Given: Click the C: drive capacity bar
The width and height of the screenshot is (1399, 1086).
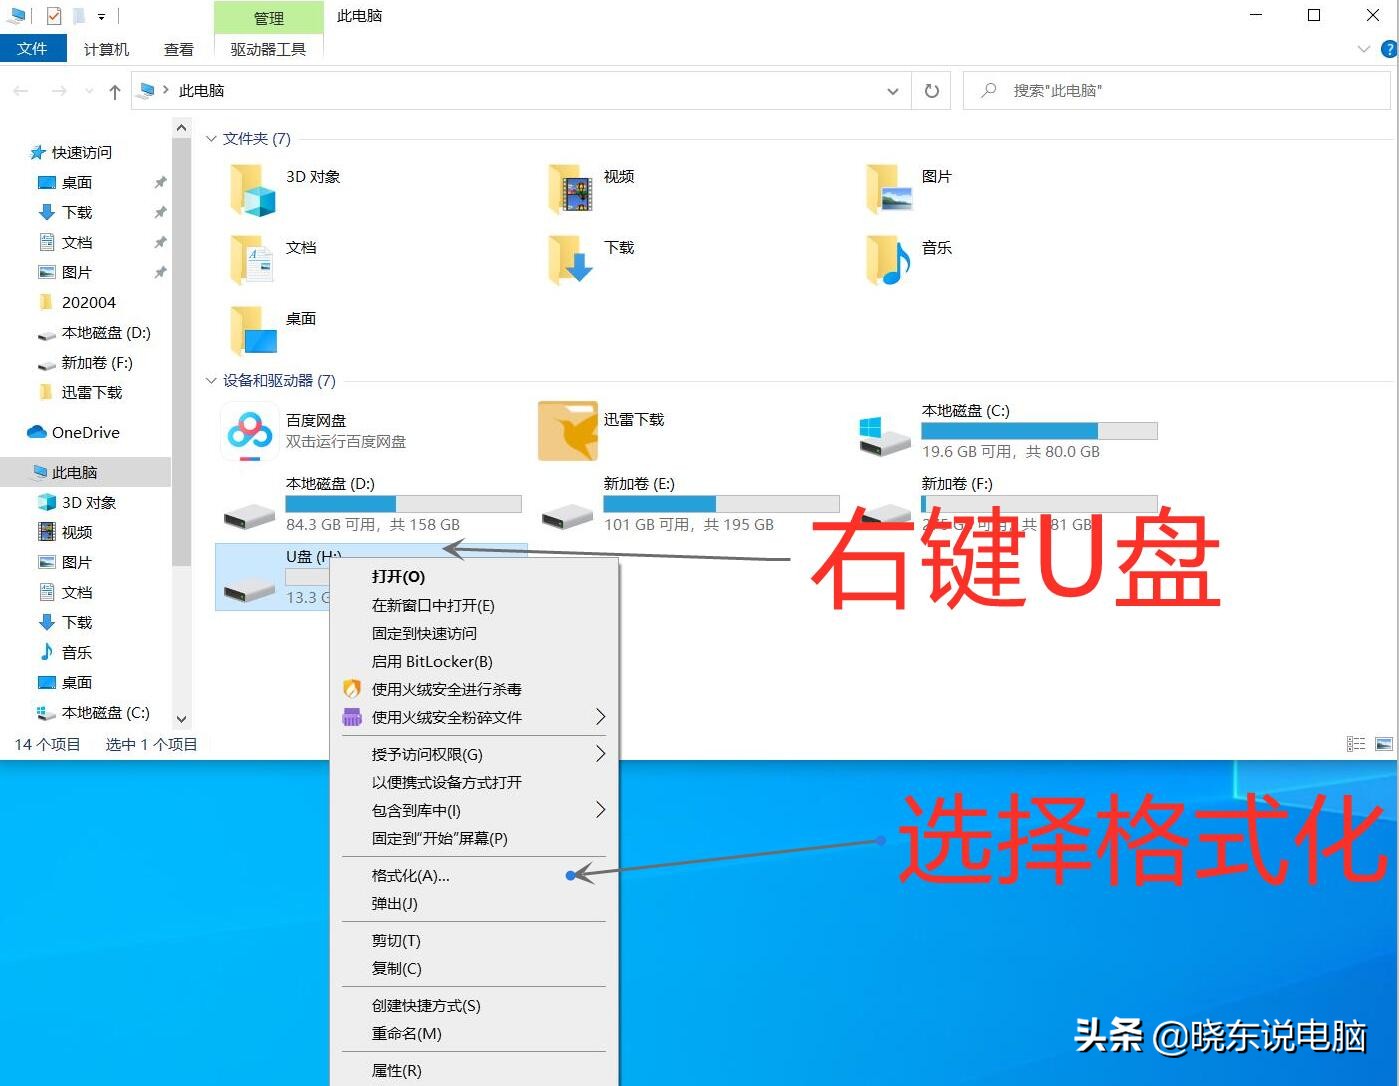Looking at the screenshot, I should click(1038, 430).
